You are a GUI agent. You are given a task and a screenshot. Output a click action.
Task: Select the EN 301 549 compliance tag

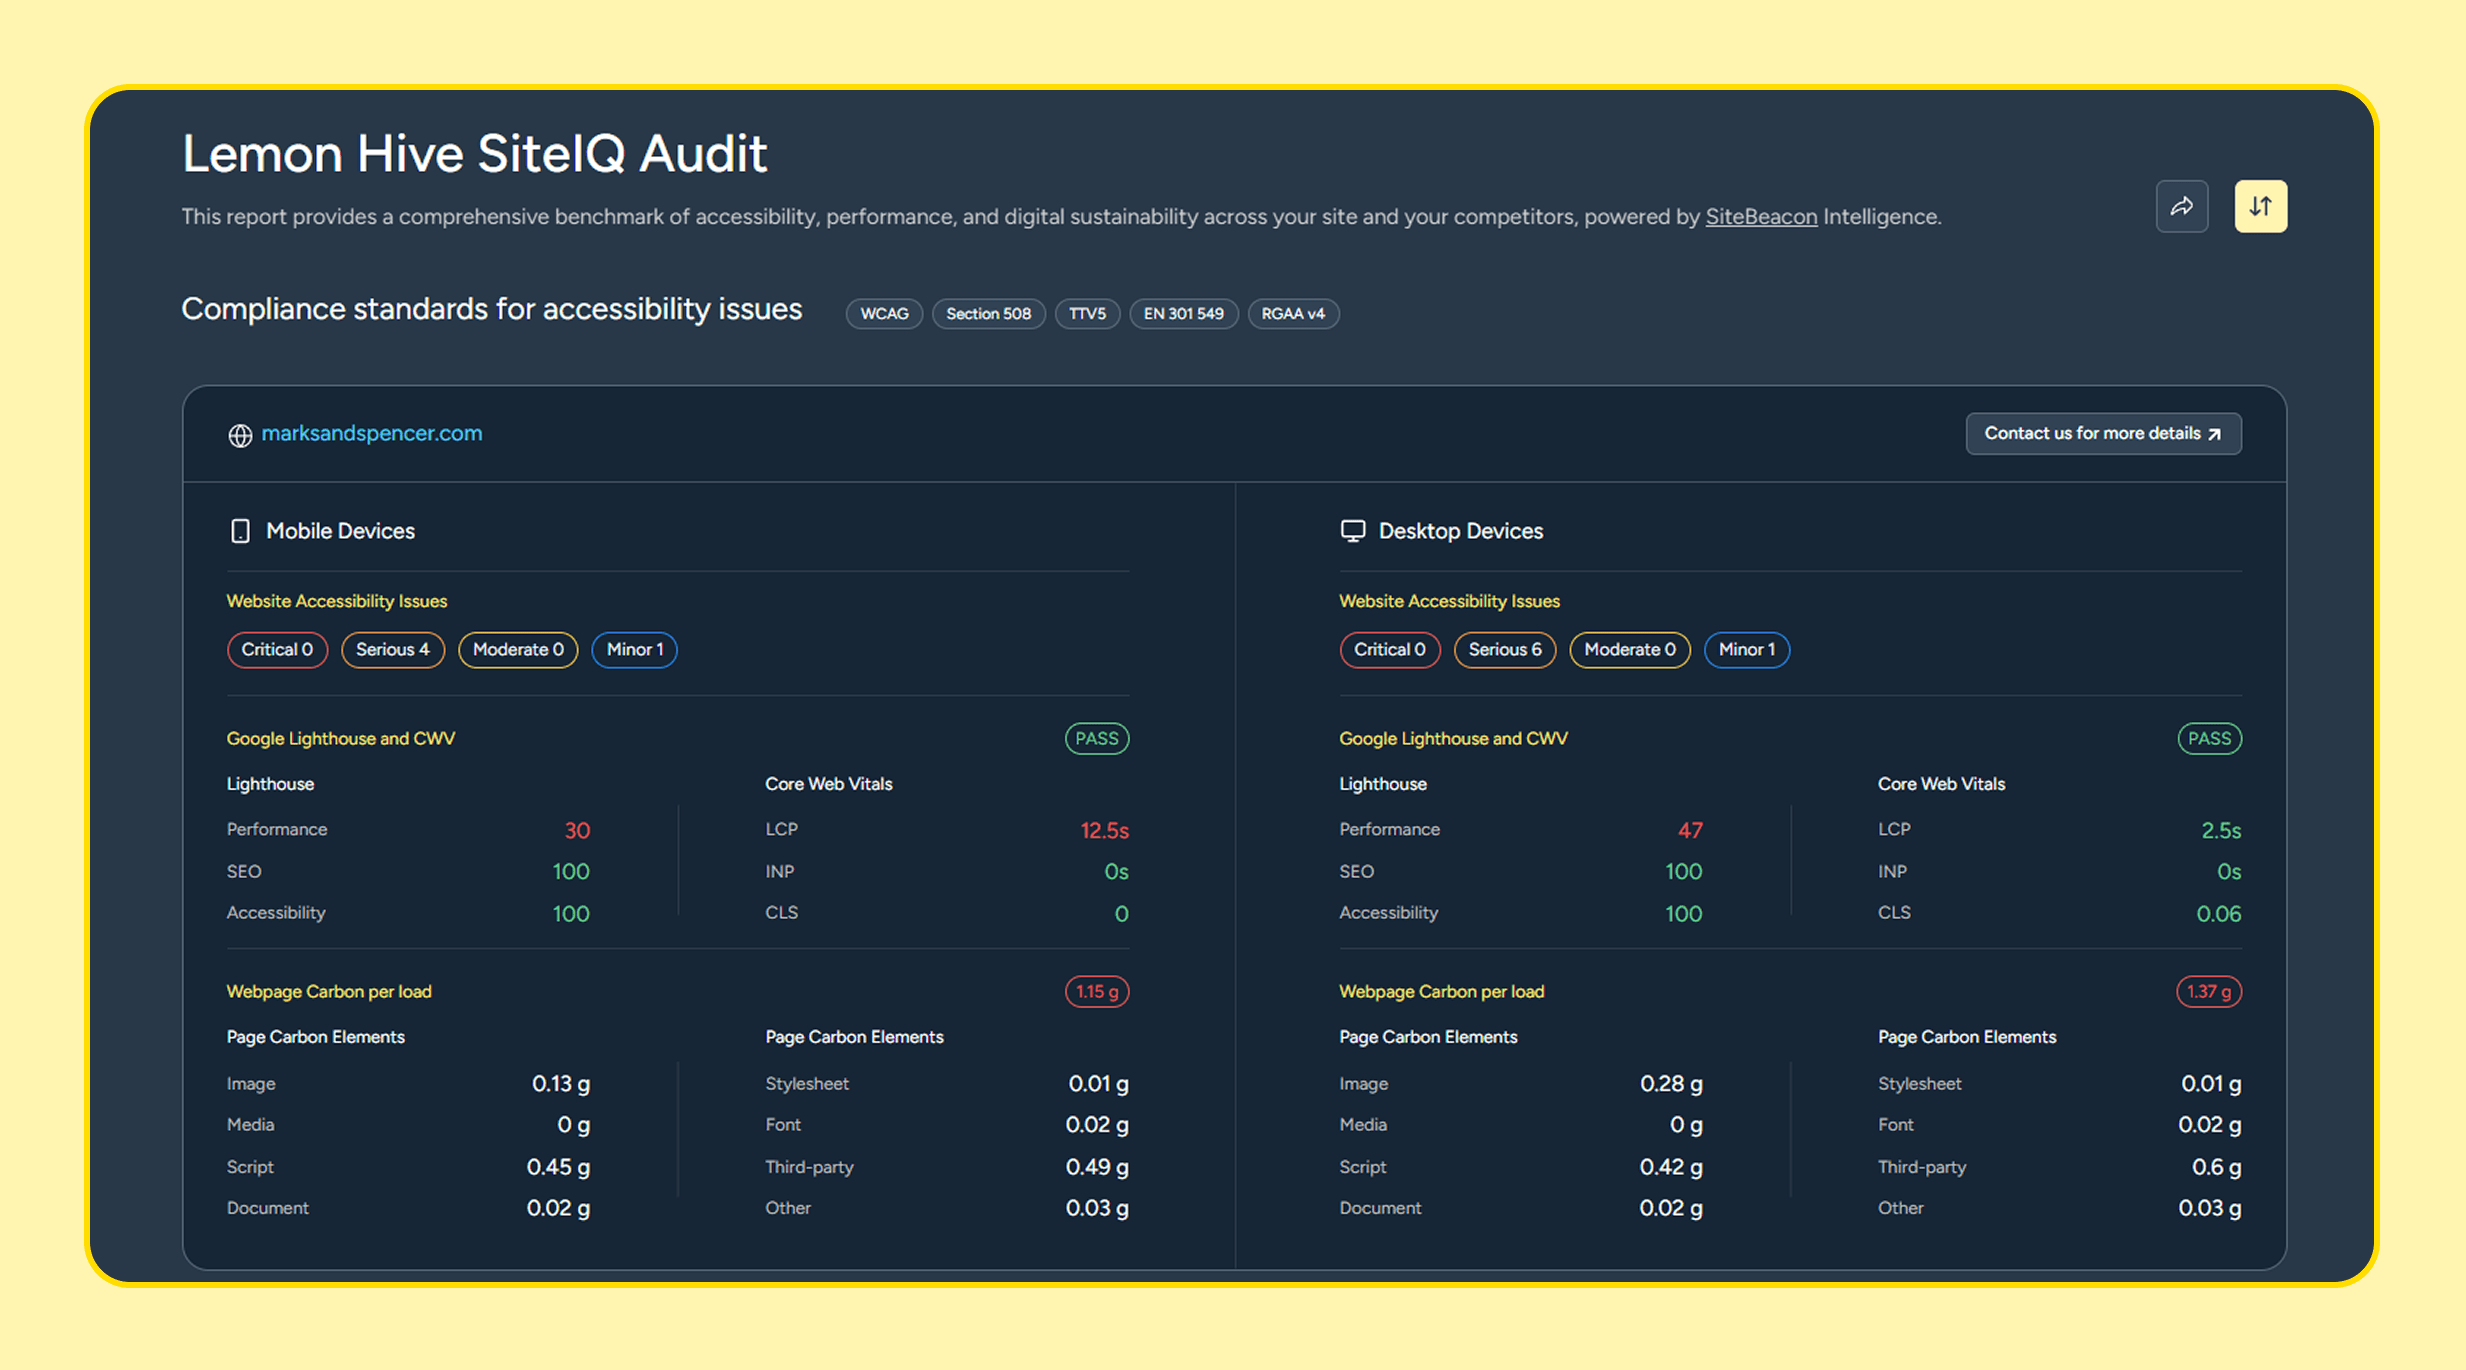[x=1183, y=313]
